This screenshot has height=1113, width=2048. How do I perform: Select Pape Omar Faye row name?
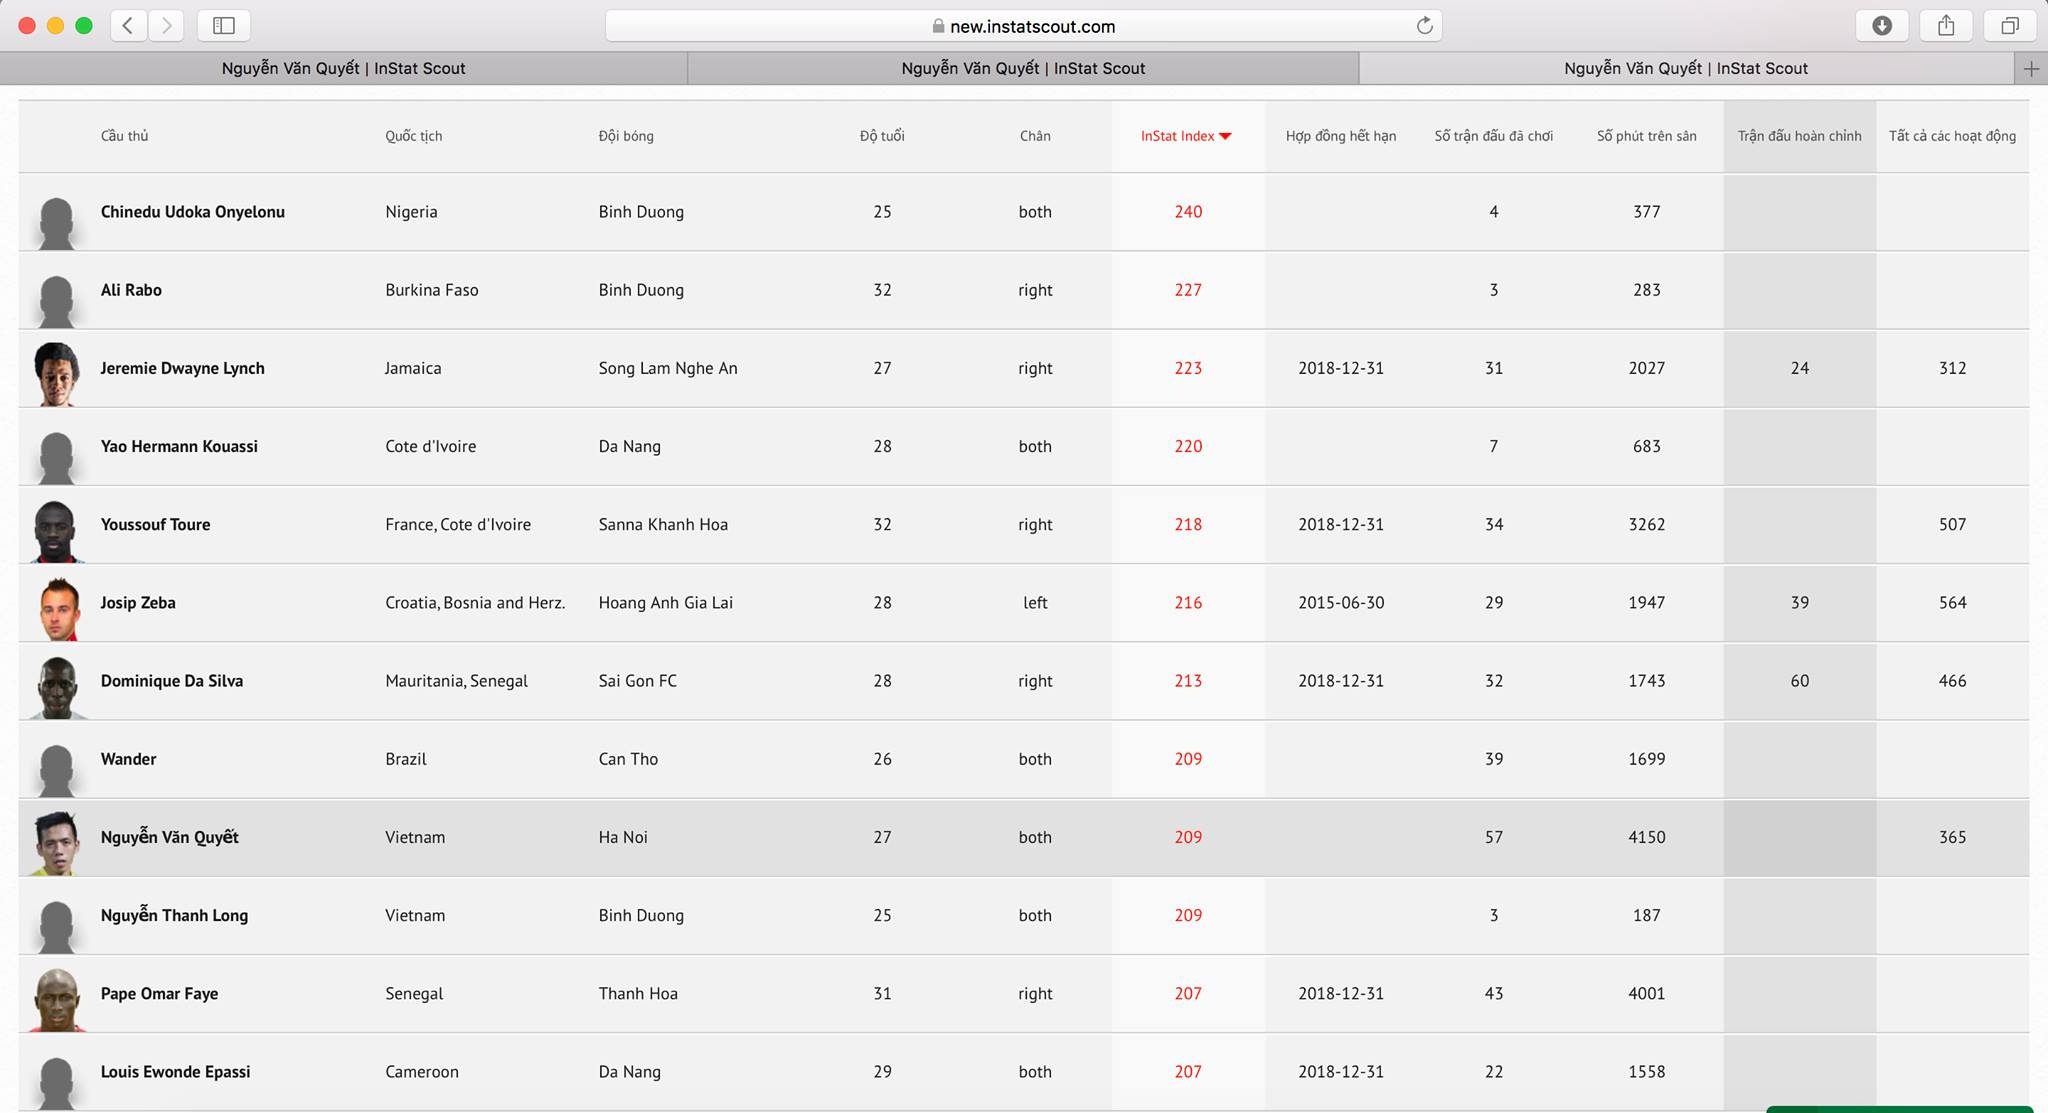click(159, 993)
